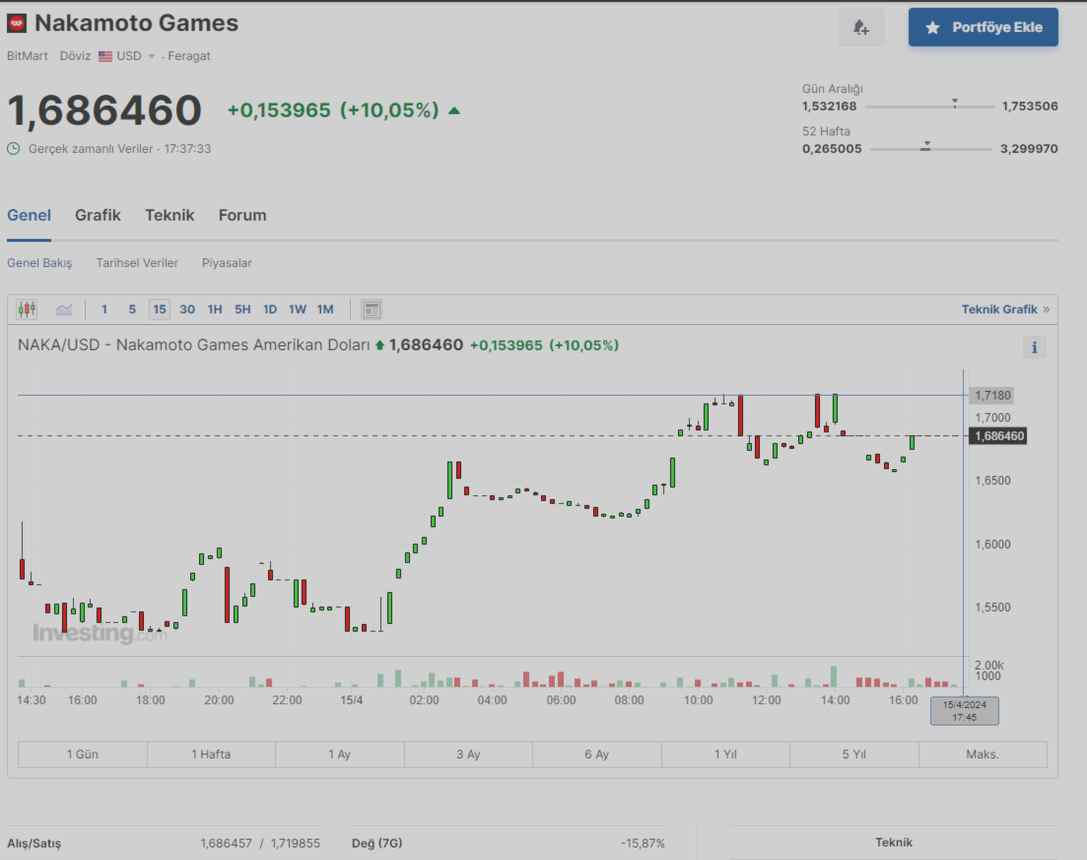
Task: Click the Feragat disclaimer link
Action: 189,56
